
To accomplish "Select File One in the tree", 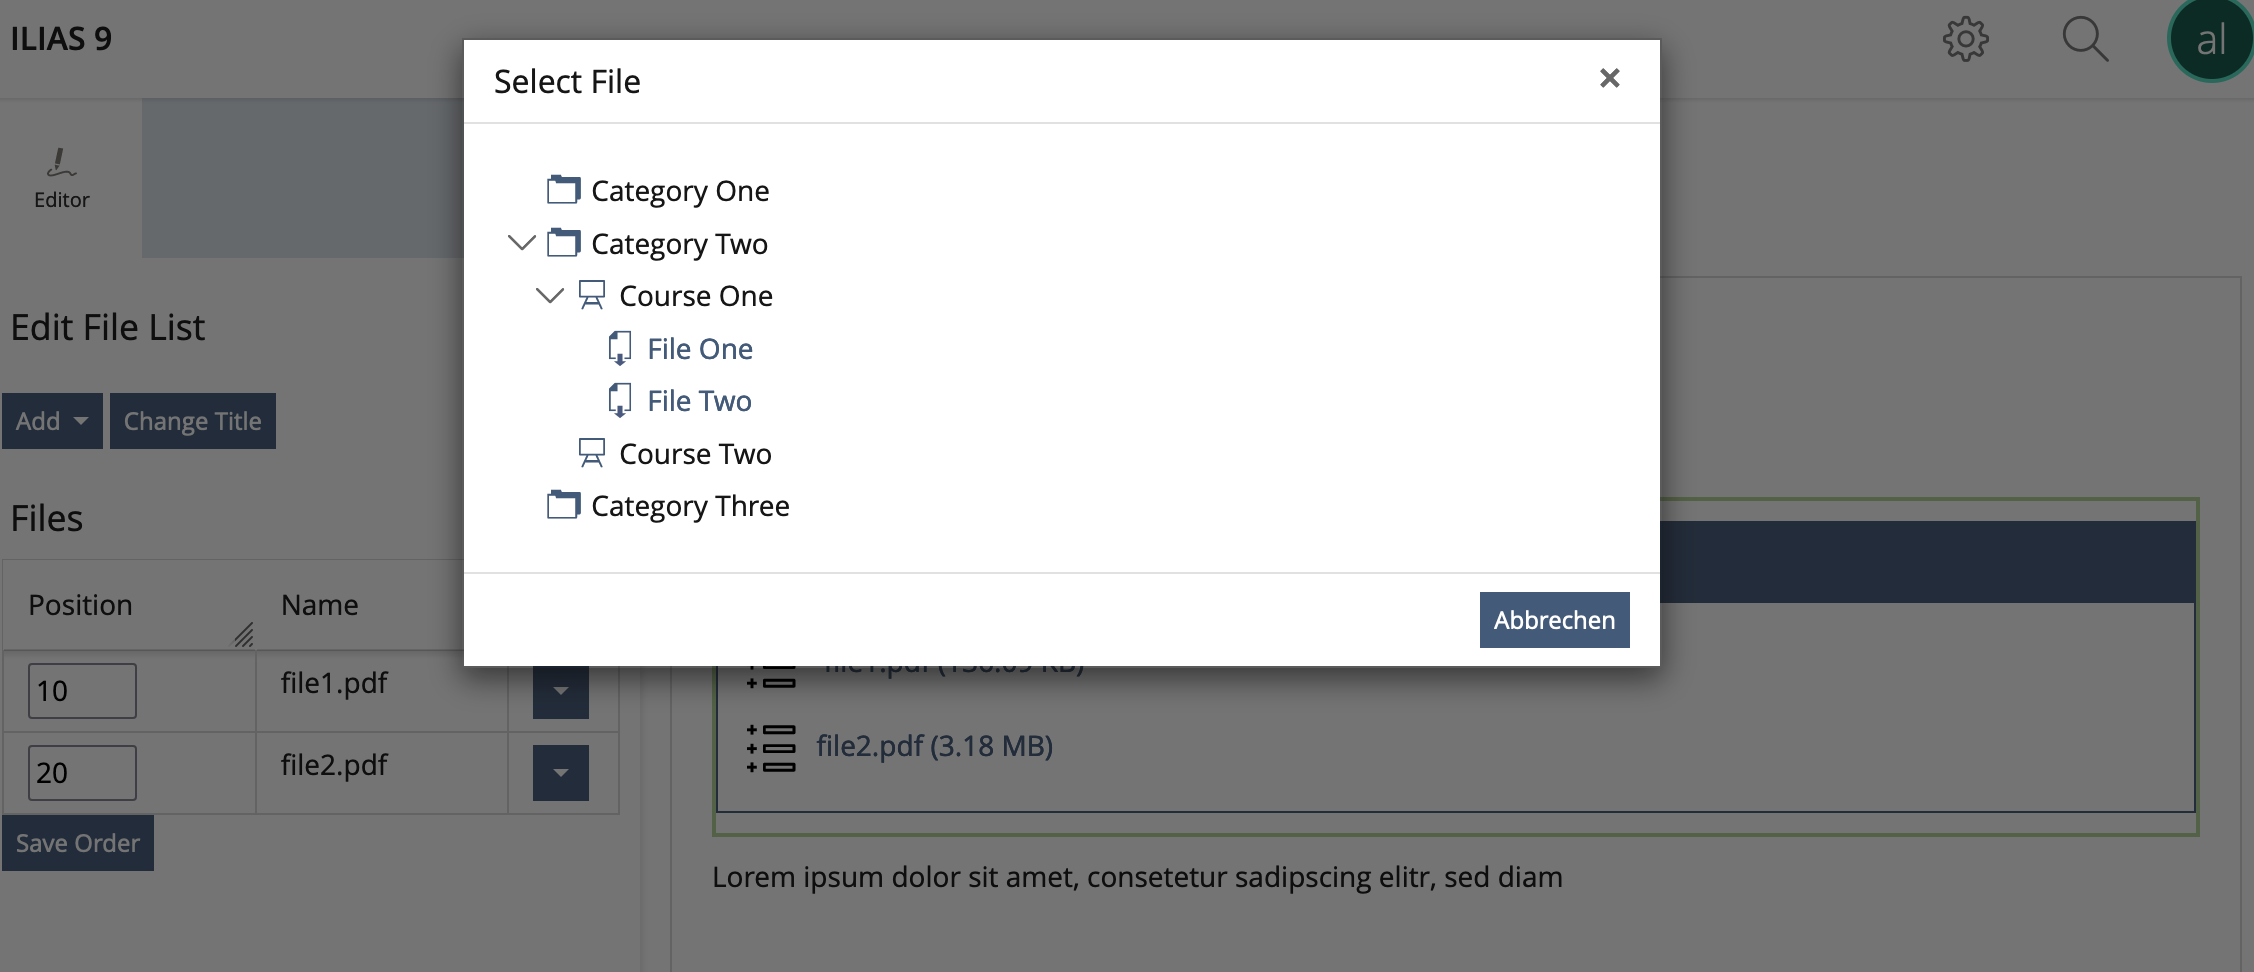I will click(699, 349).
